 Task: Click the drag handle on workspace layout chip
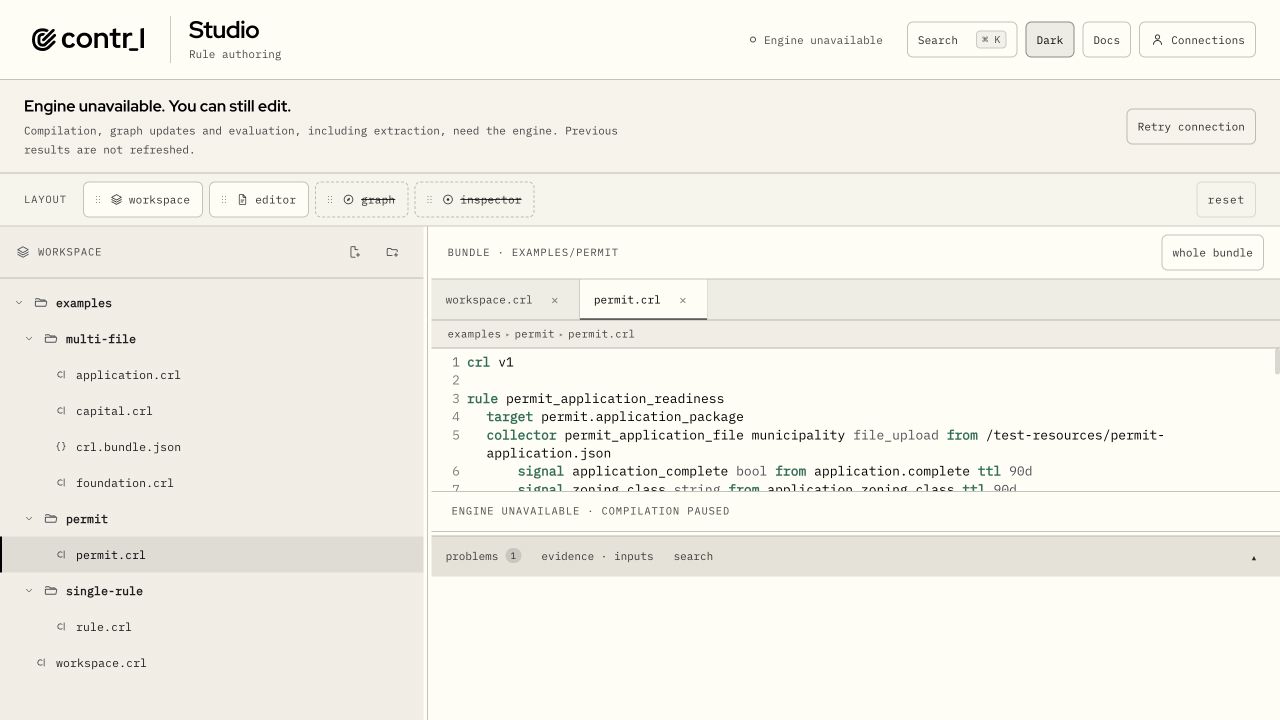pos(98,200)
